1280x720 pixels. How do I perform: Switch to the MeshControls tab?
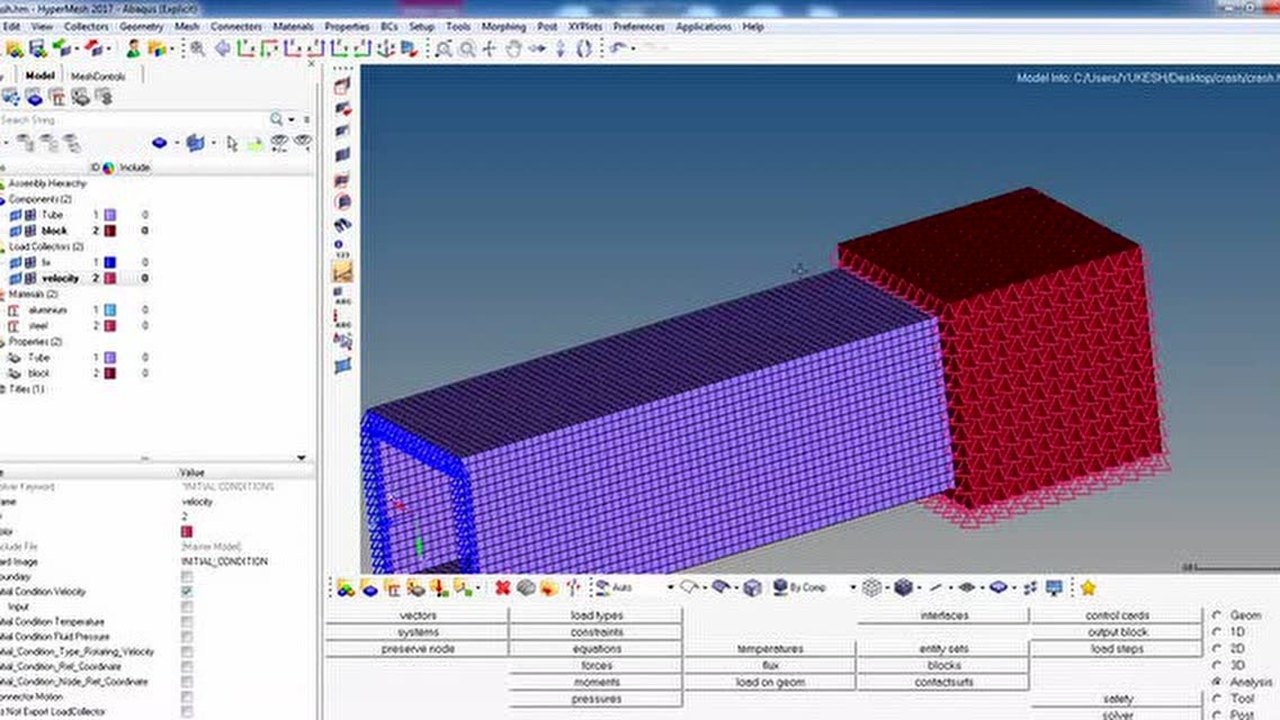coord(98,76)
